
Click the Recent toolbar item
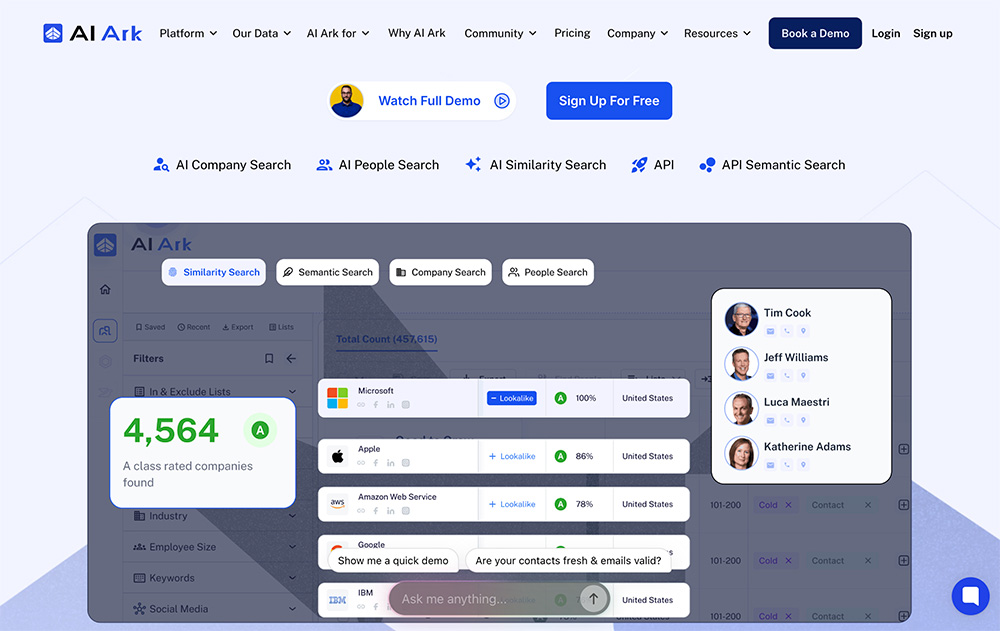pos(194,327)
